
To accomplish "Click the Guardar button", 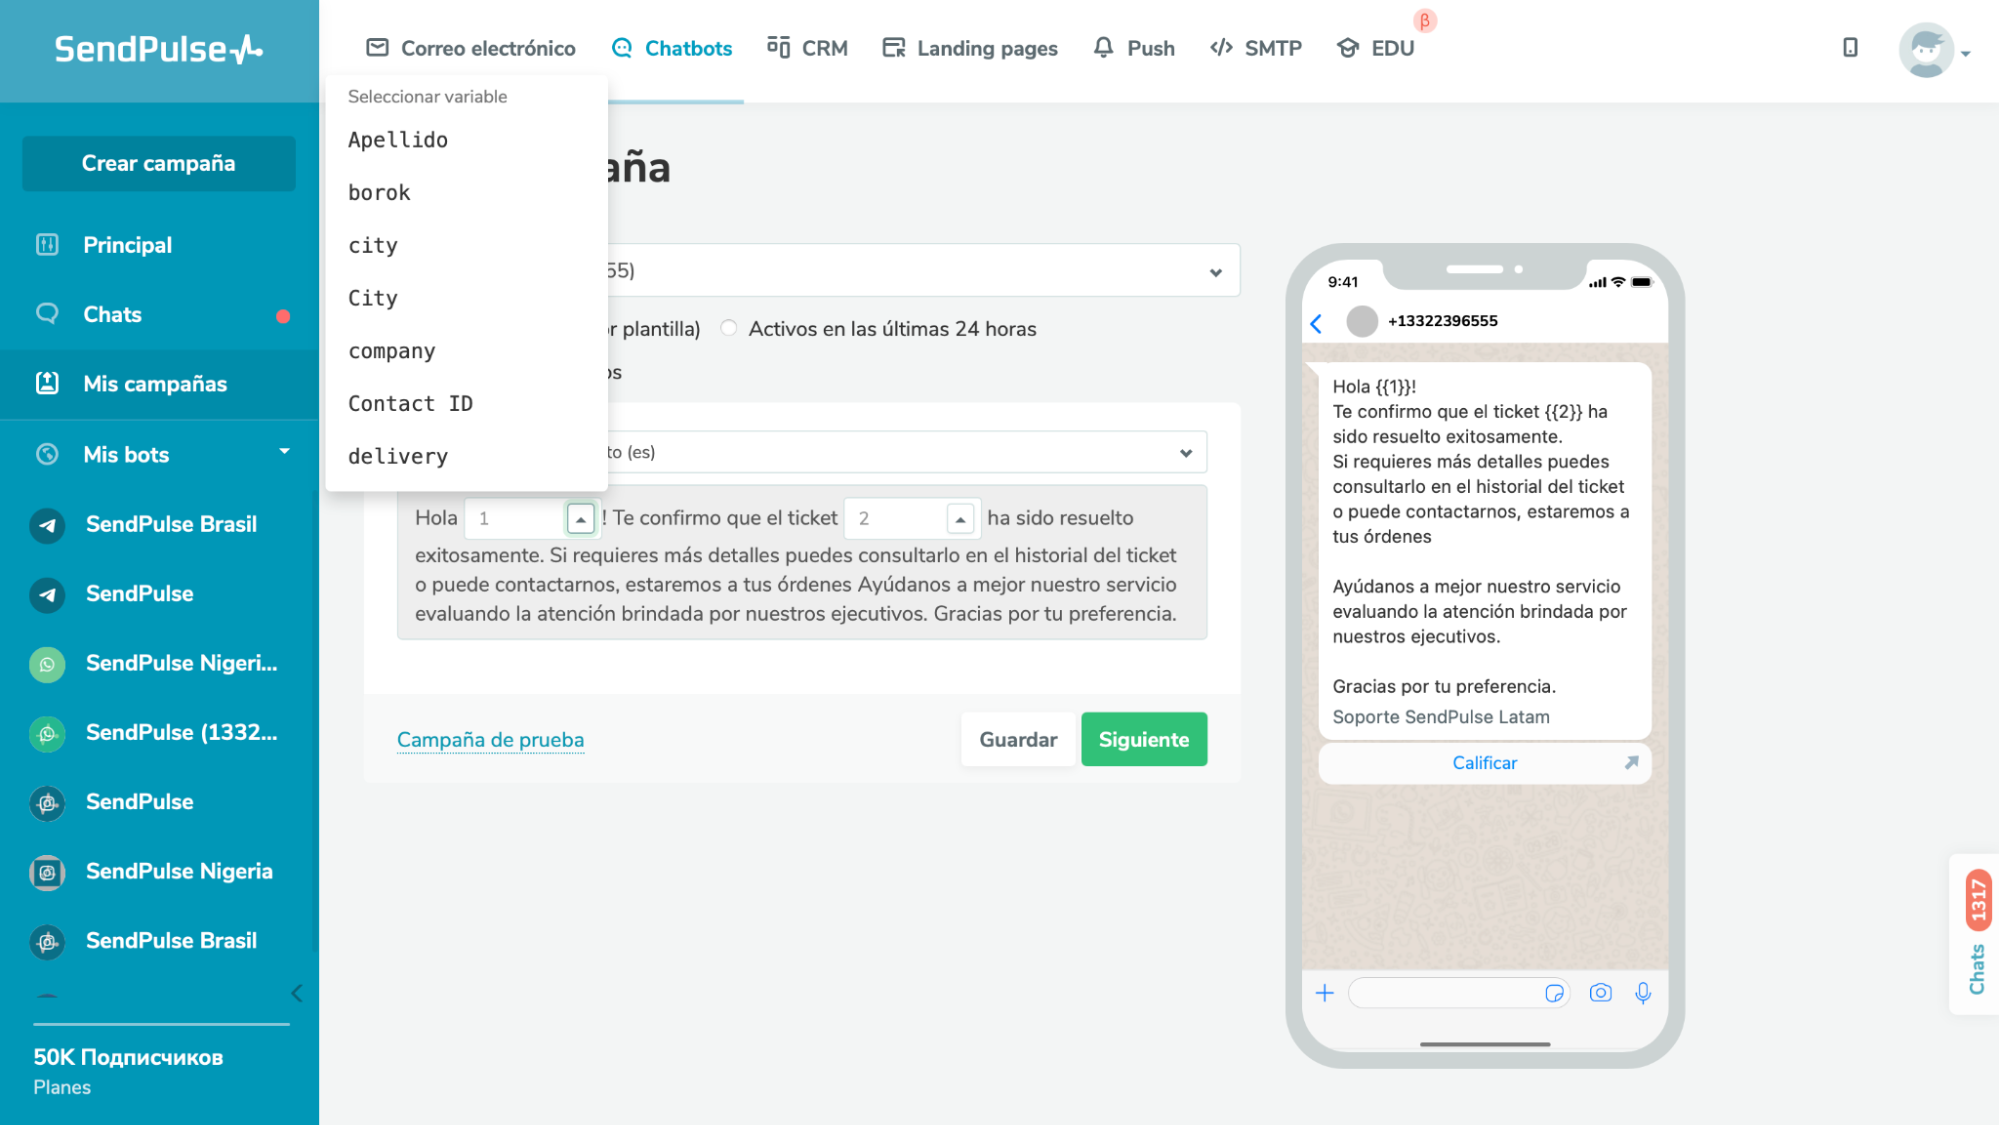I will pyautogui.click(x=1018, y=739).
